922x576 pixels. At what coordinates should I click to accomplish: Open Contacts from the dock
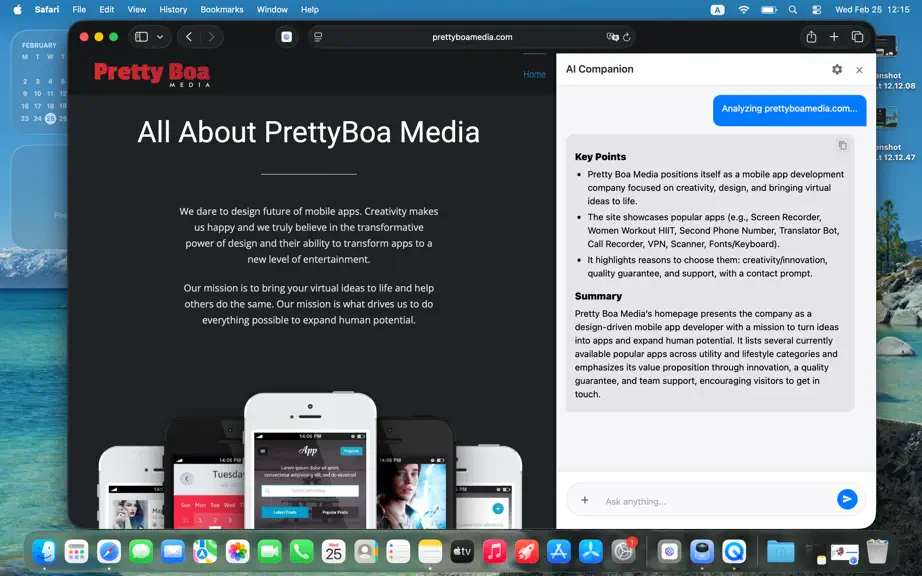(366, 551)
